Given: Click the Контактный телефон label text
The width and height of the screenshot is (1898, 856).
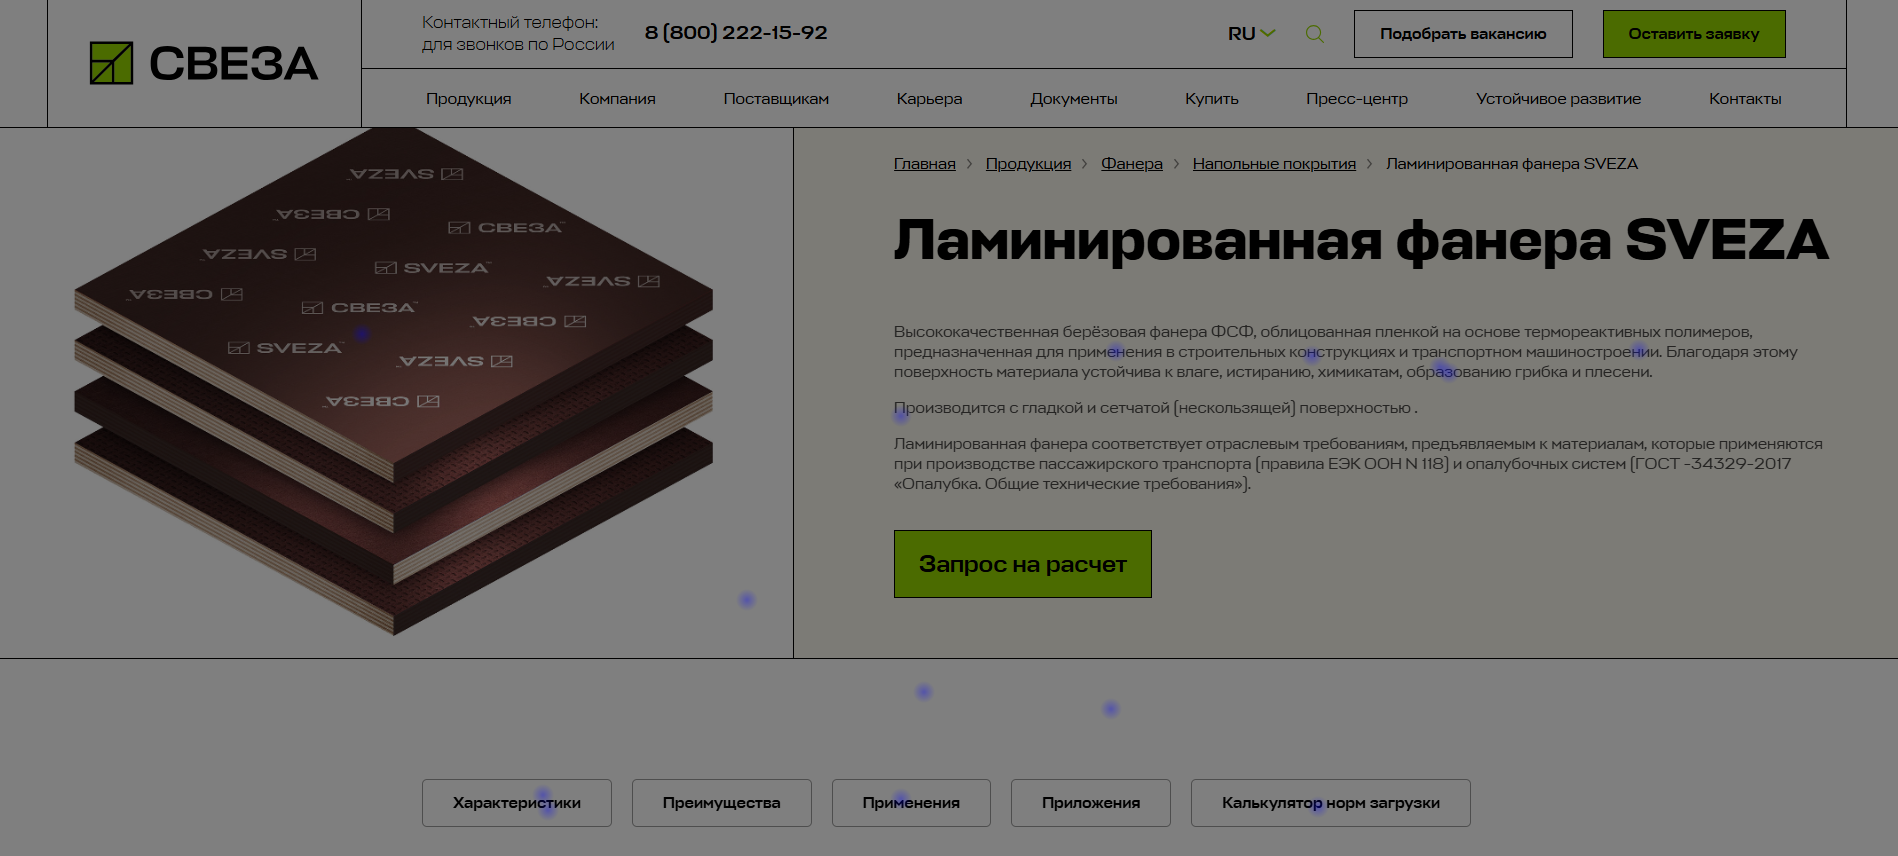Looking at the screenshot, I should point(518,33).
